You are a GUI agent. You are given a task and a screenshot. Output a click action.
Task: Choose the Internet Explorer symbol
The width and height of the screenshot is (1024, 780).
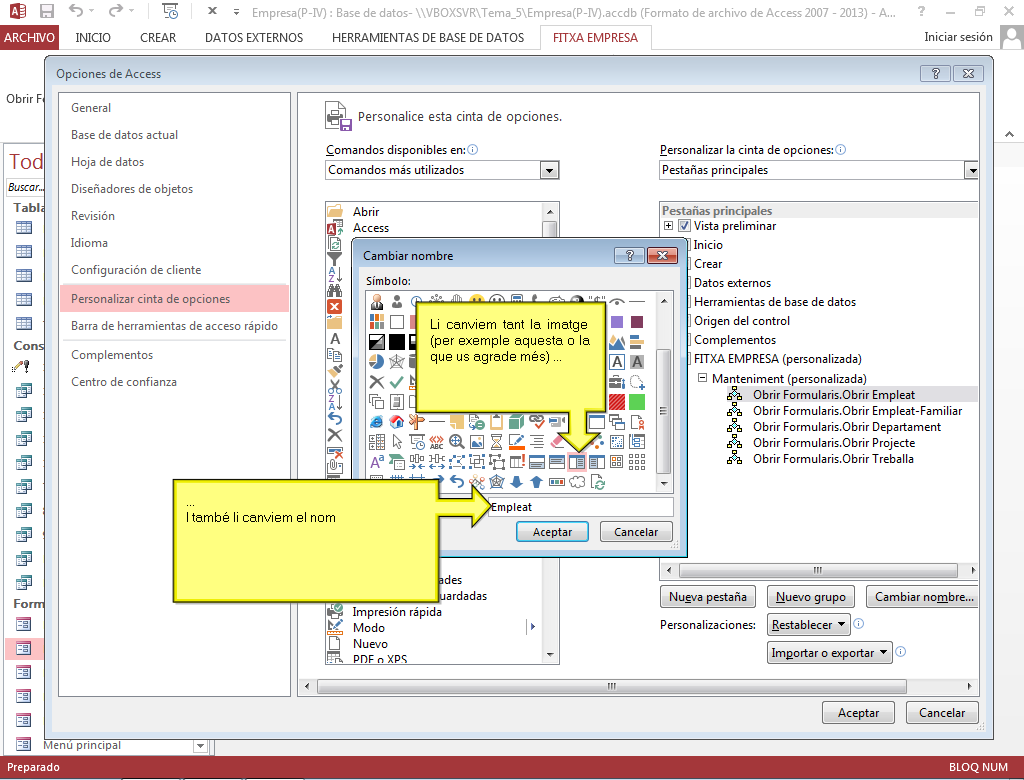377,422
